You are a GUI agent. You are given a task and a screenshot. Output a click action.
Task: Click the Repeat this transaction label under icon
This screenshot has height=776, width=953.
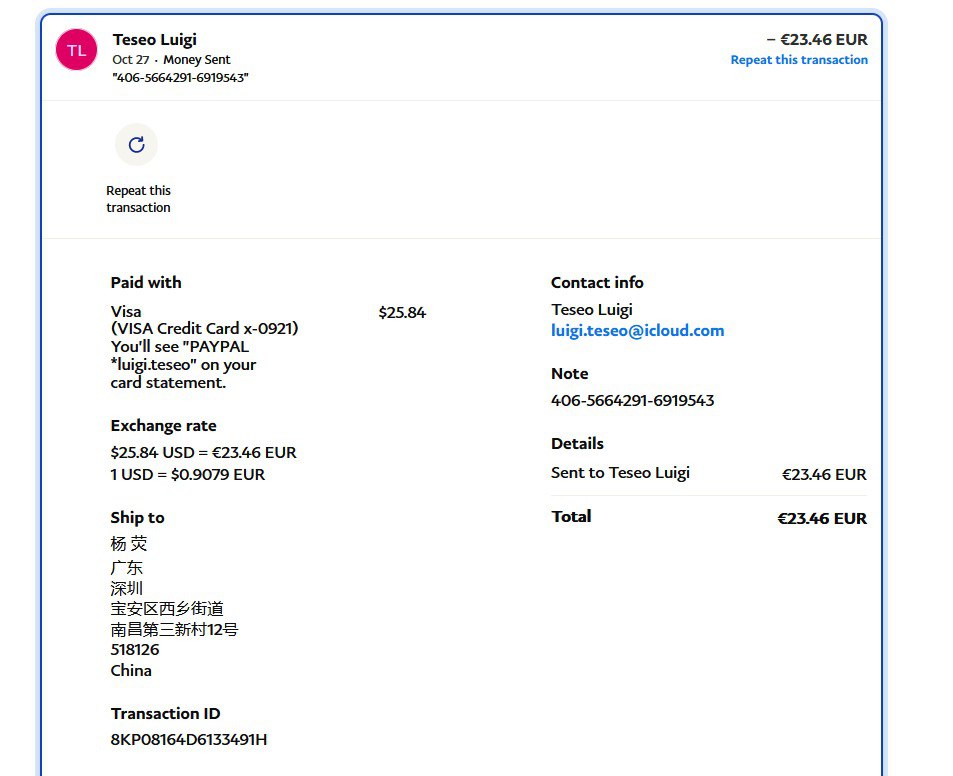click(138, 199)
